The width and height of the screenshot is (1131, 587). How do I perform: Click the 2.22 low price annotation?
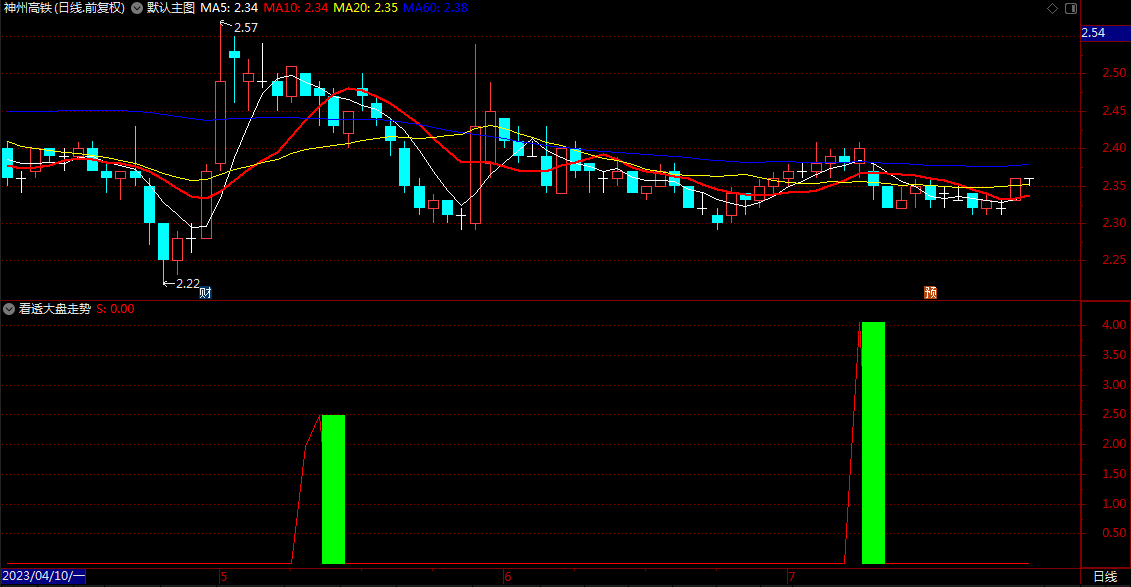pyautogui.click(x=188, y=283)
